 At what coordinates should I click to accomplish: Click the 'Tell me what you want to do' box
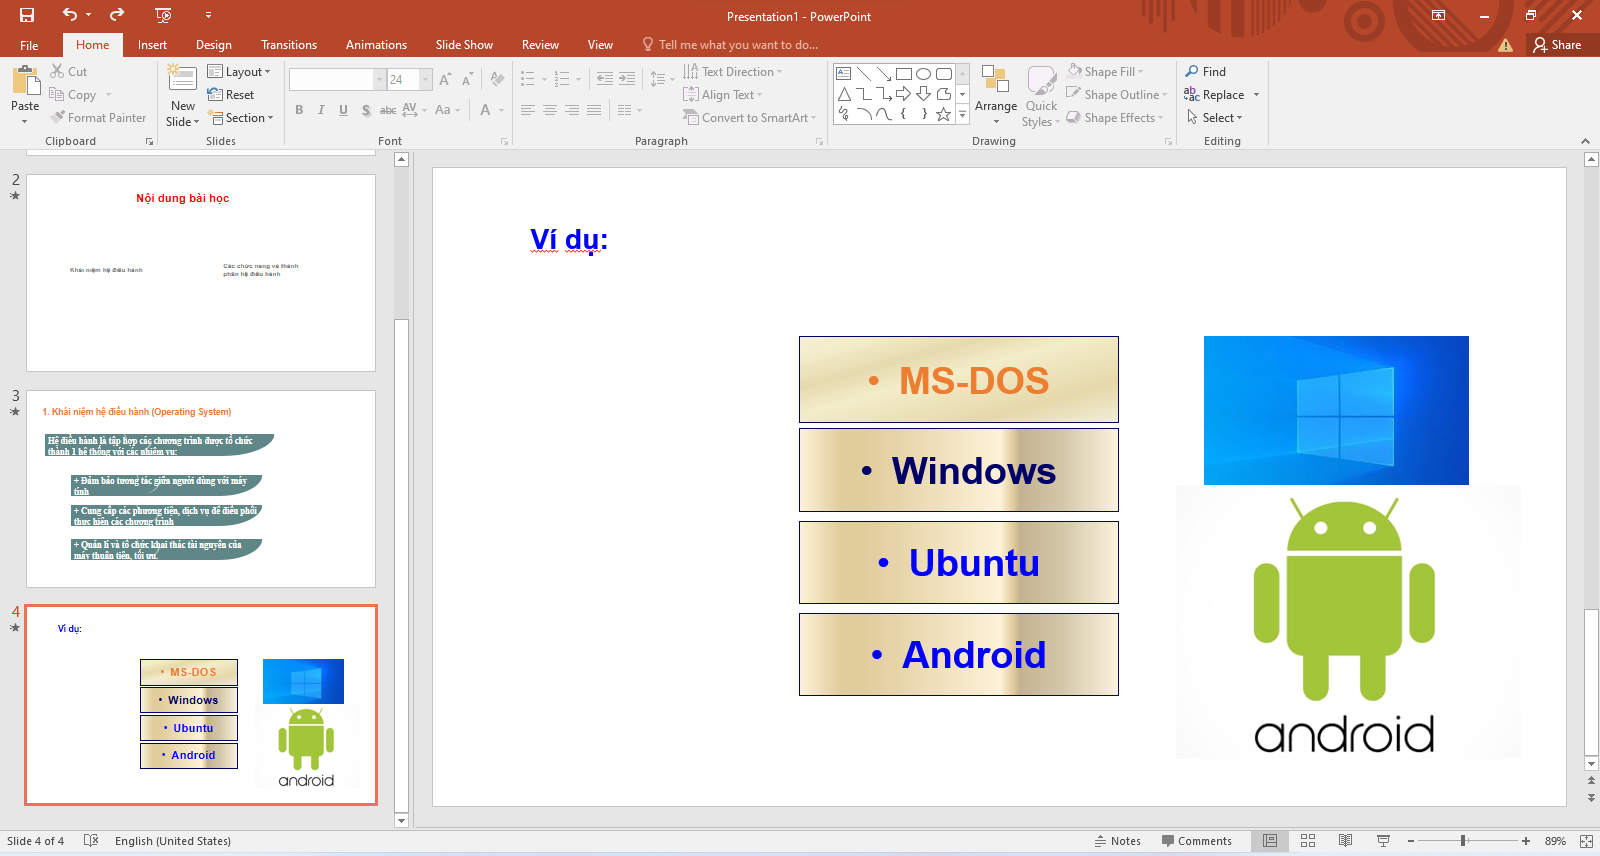[730, 45]
